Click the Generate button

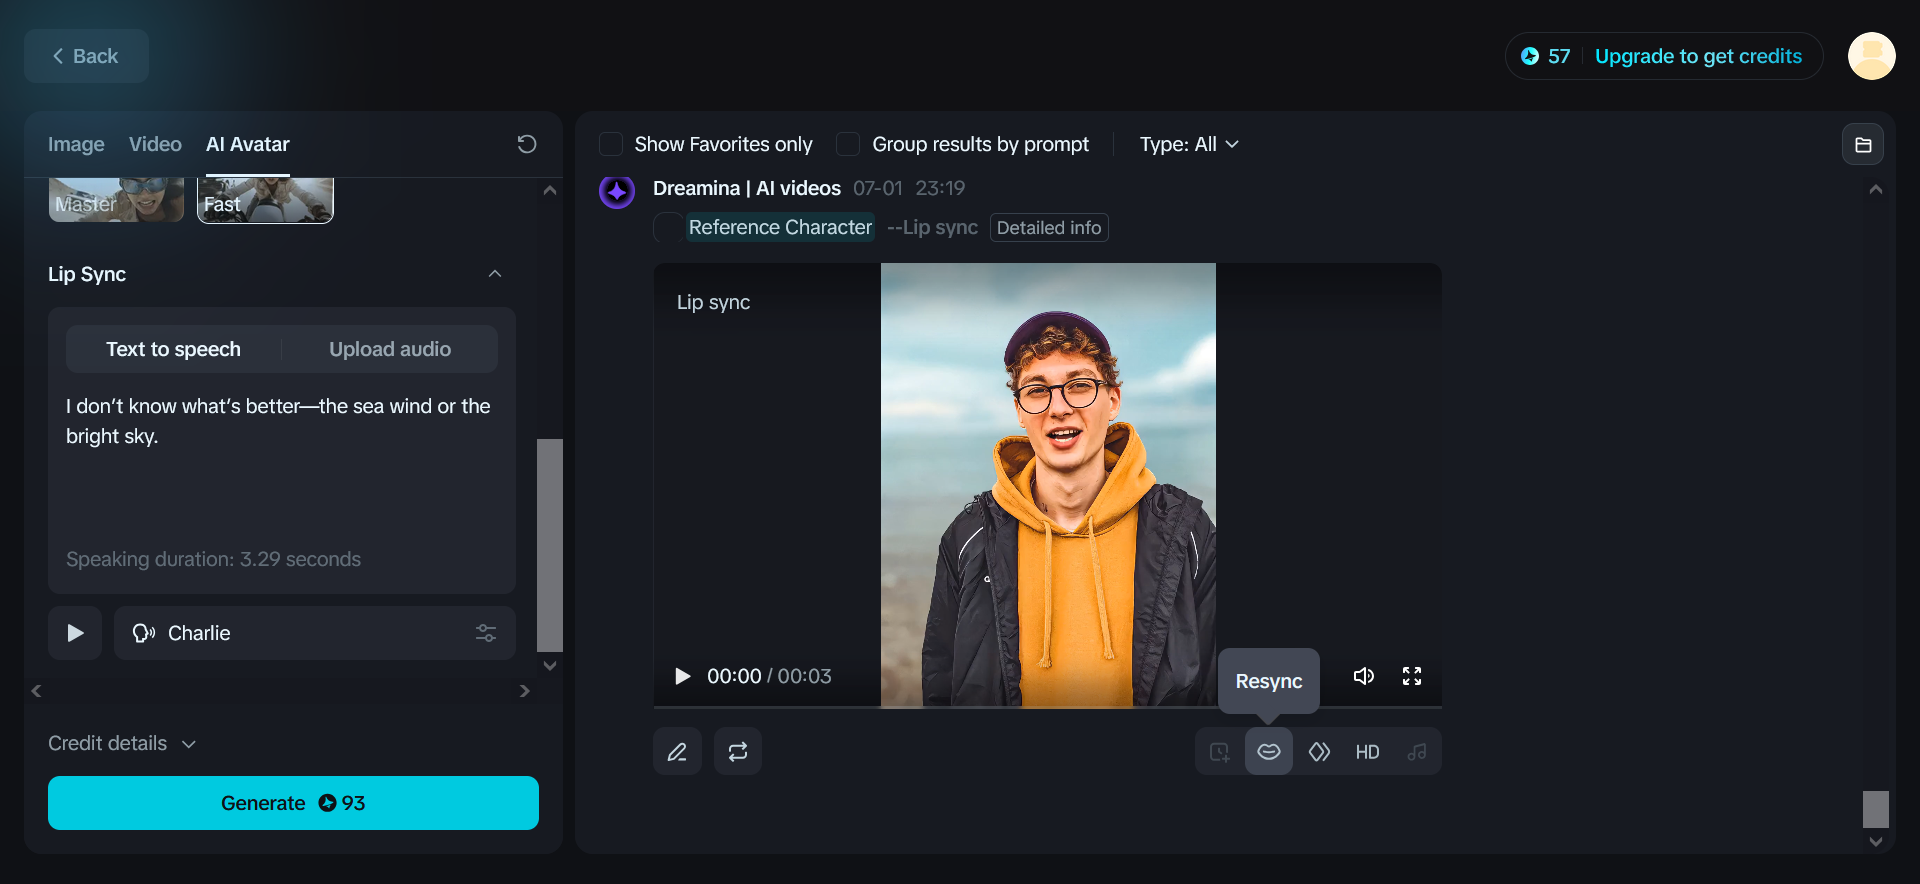click(x=293, y=803)
